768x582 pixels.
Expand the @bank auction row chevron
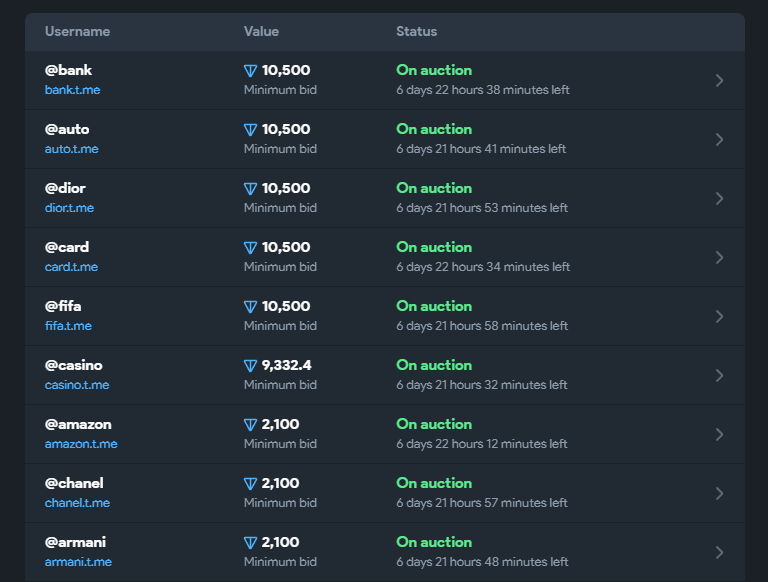(719, 81)
